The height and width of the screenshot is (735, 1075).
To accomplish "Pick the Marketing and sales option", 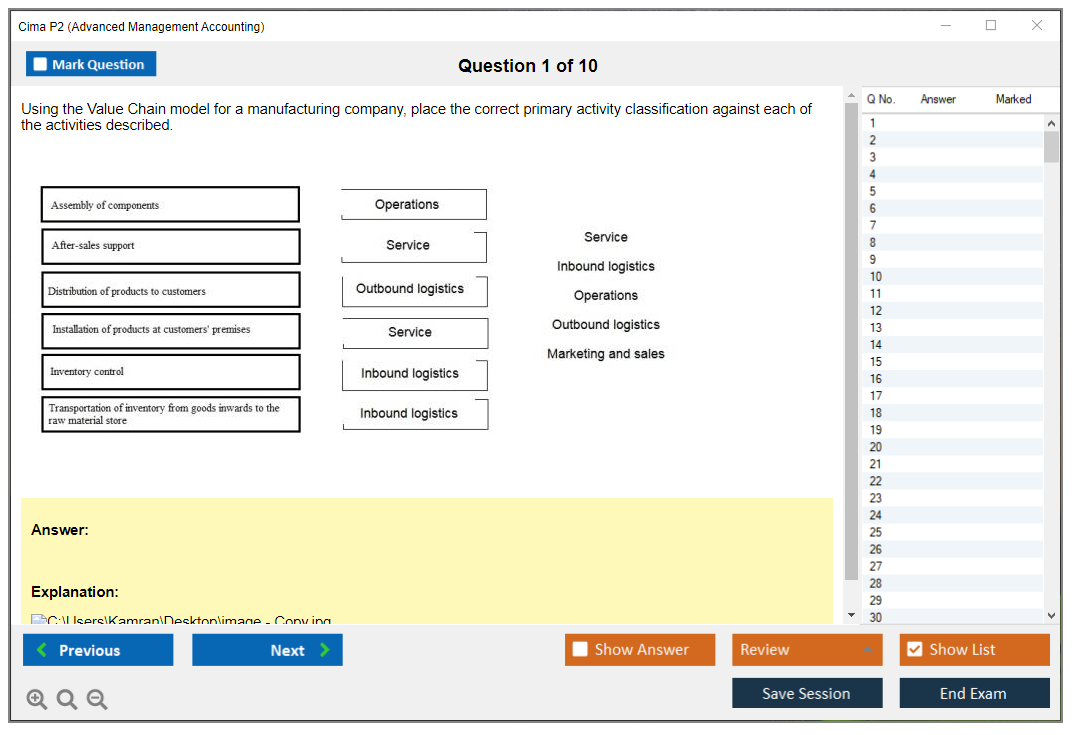I will [605, 354].
